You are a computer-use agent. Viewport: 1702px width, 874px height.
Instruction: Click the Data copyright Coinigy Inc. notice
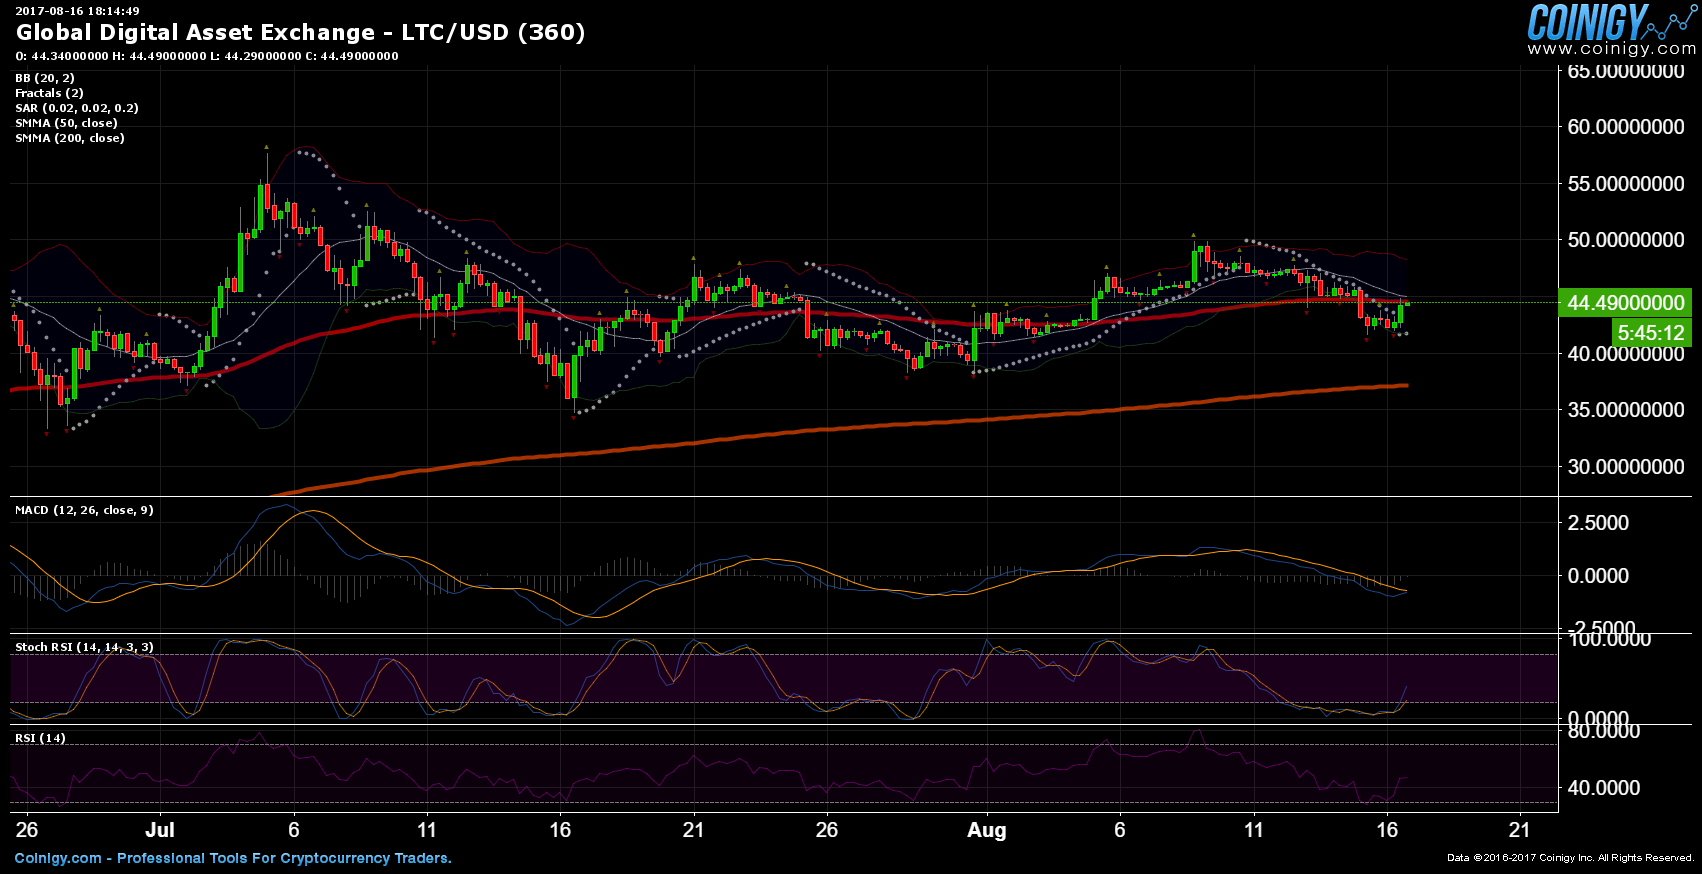(x=1570, y=858)
